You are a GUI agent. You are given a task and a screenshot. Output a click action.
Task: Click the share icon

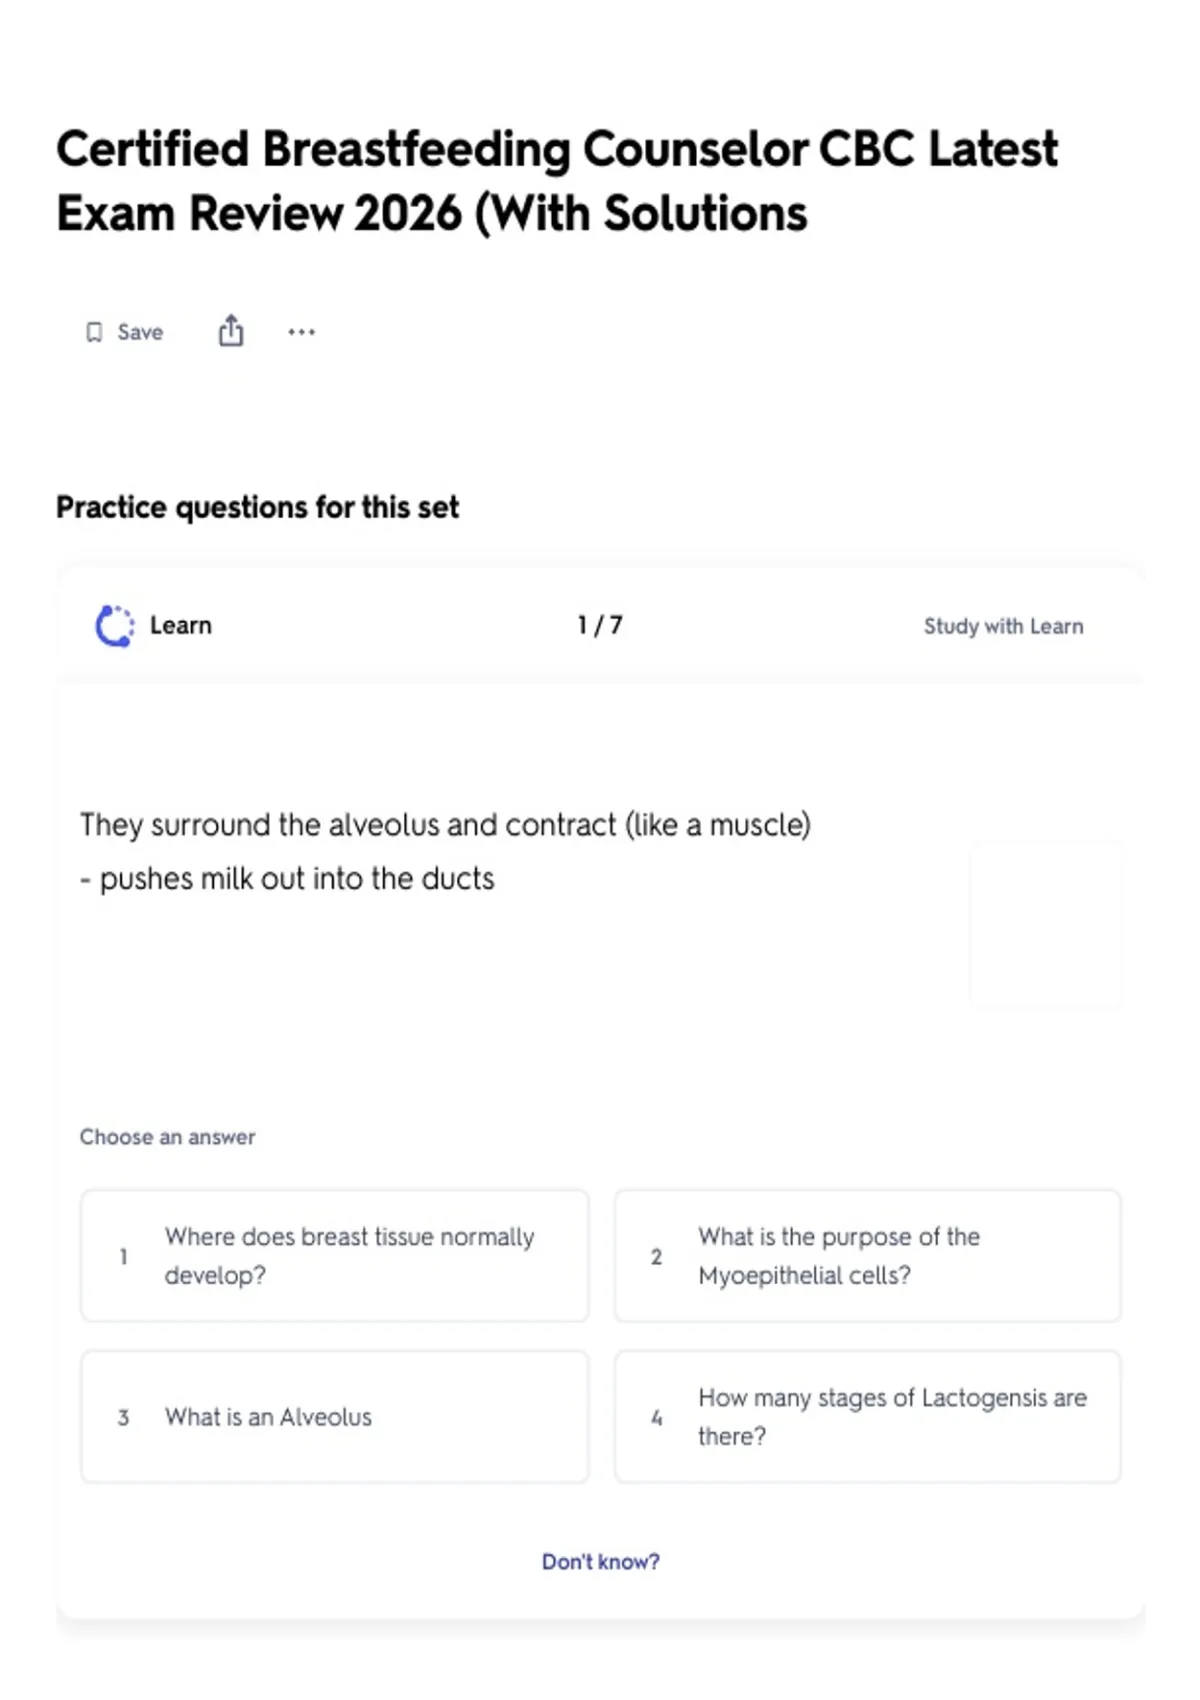231,331
